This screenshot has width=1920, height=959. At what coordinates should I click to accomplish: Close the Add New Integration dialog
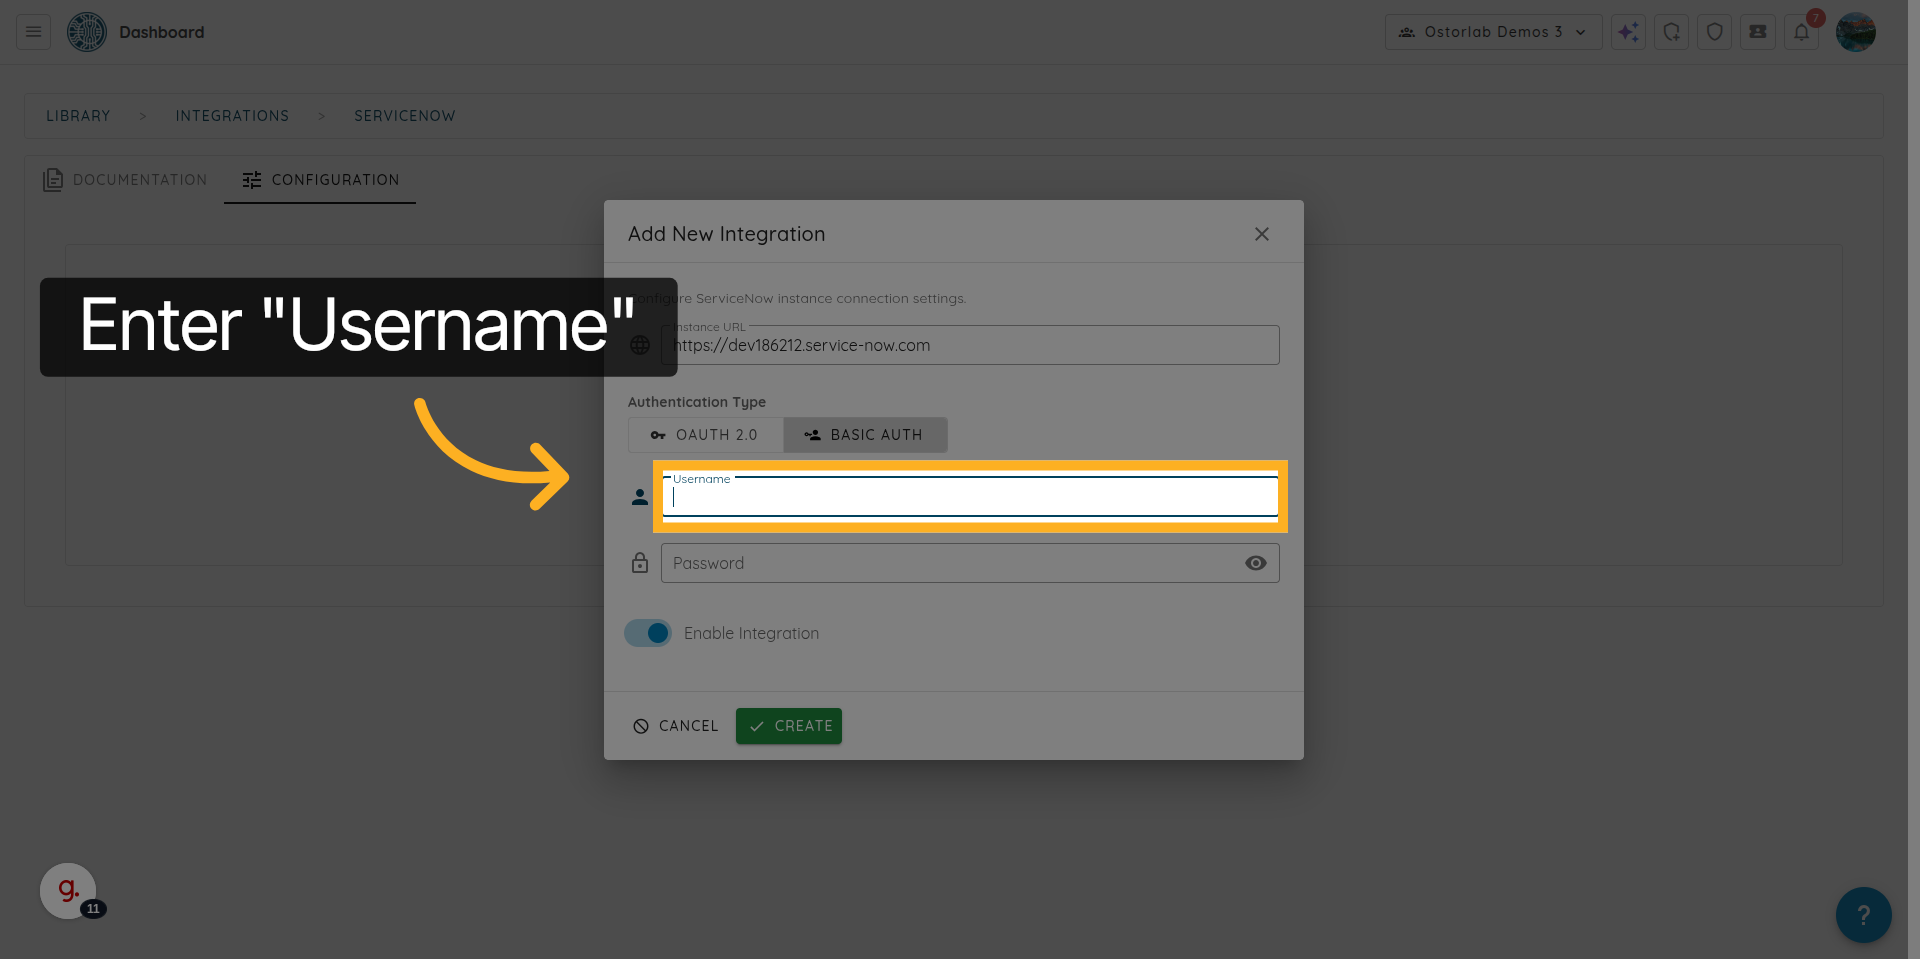(1261, 233)
